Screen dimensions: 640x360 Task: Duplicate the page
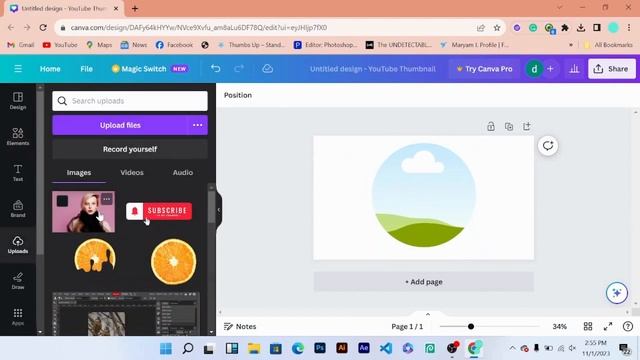(509, 127)
